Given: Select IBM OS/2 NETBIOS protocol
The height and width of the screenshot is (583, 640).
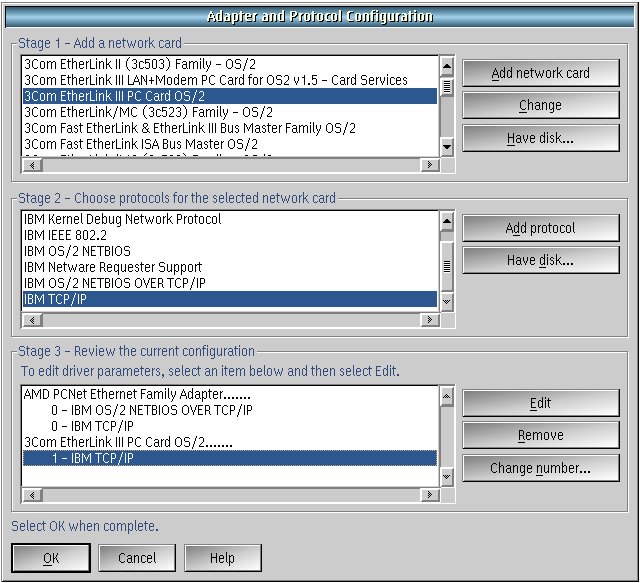Looking at the screenshot, I should pyautogui.click(x=230, y=251).
